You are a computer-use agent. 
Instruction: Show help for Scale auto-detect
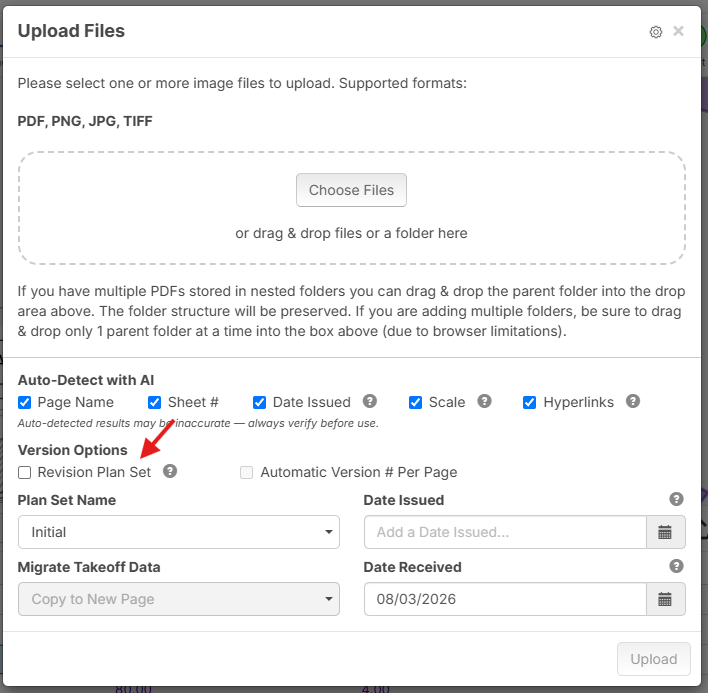(484, 401)
